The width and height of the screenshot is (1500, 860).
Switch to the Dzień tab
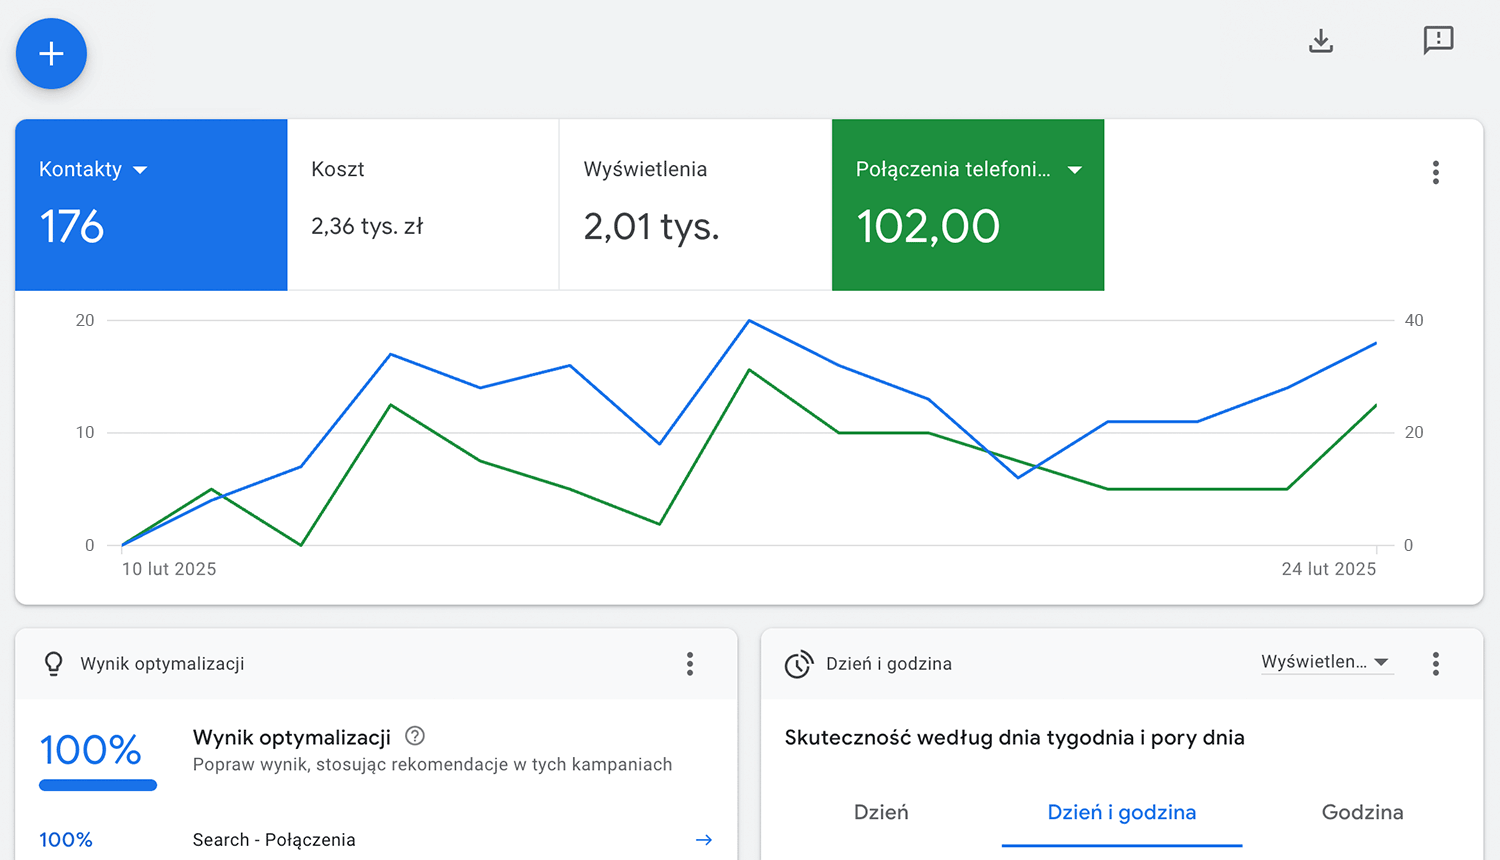881,813
